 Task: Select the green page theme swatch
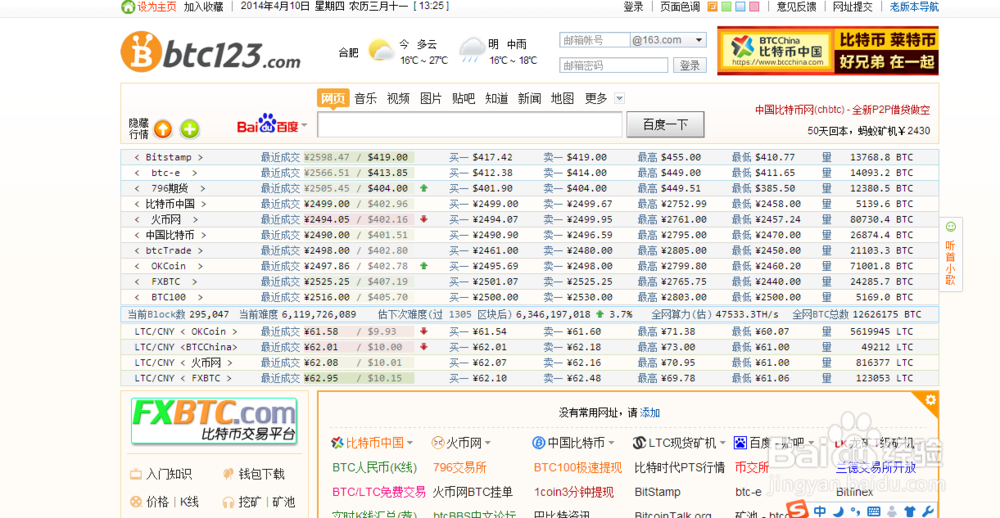[x=726, y=7]
